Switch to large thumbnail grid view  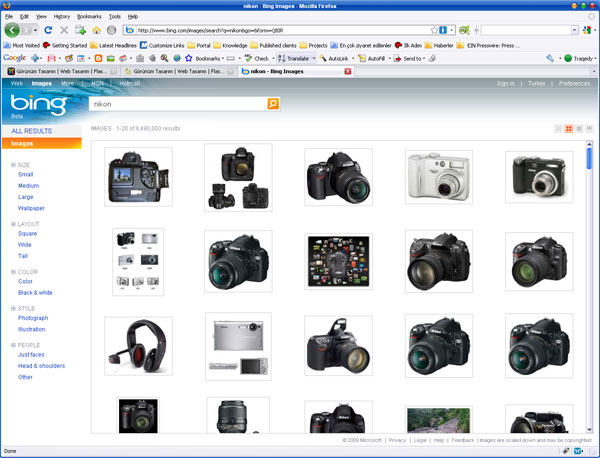pos(579,129)
